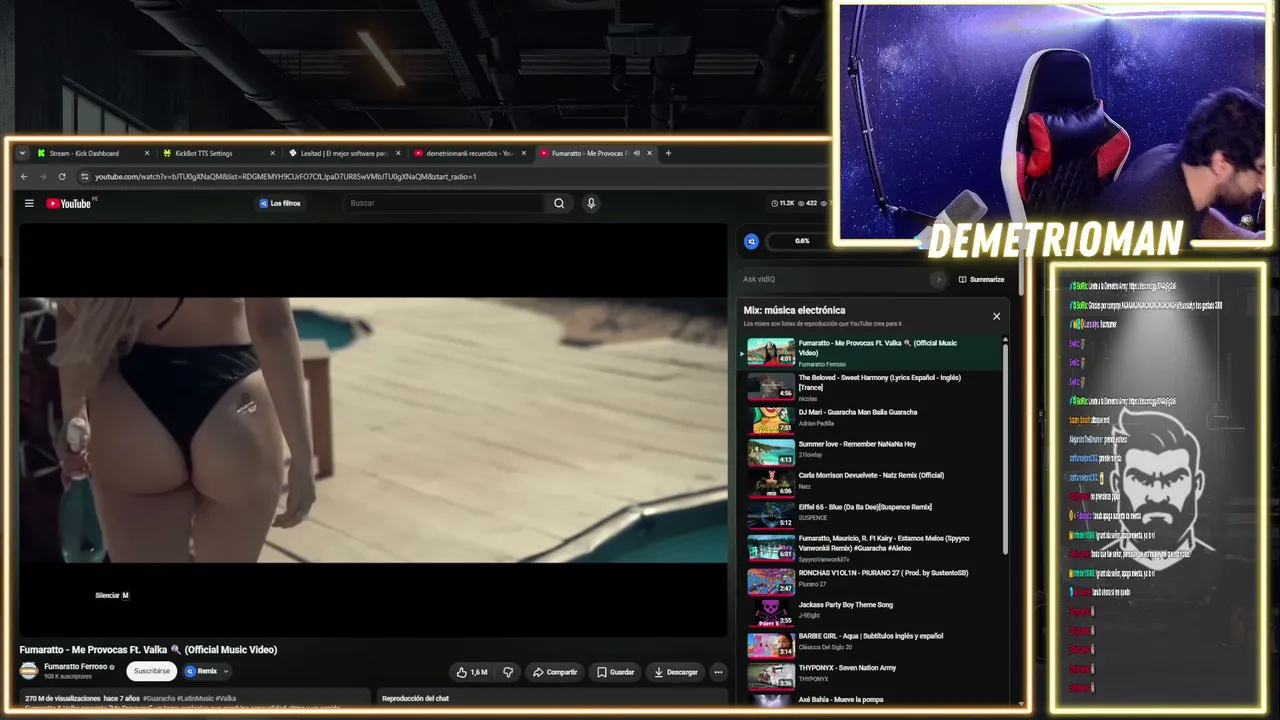Switch to the demetriomanli recuerdos YouTube tab
The image size is (1280, 720).
click(469, 153)
